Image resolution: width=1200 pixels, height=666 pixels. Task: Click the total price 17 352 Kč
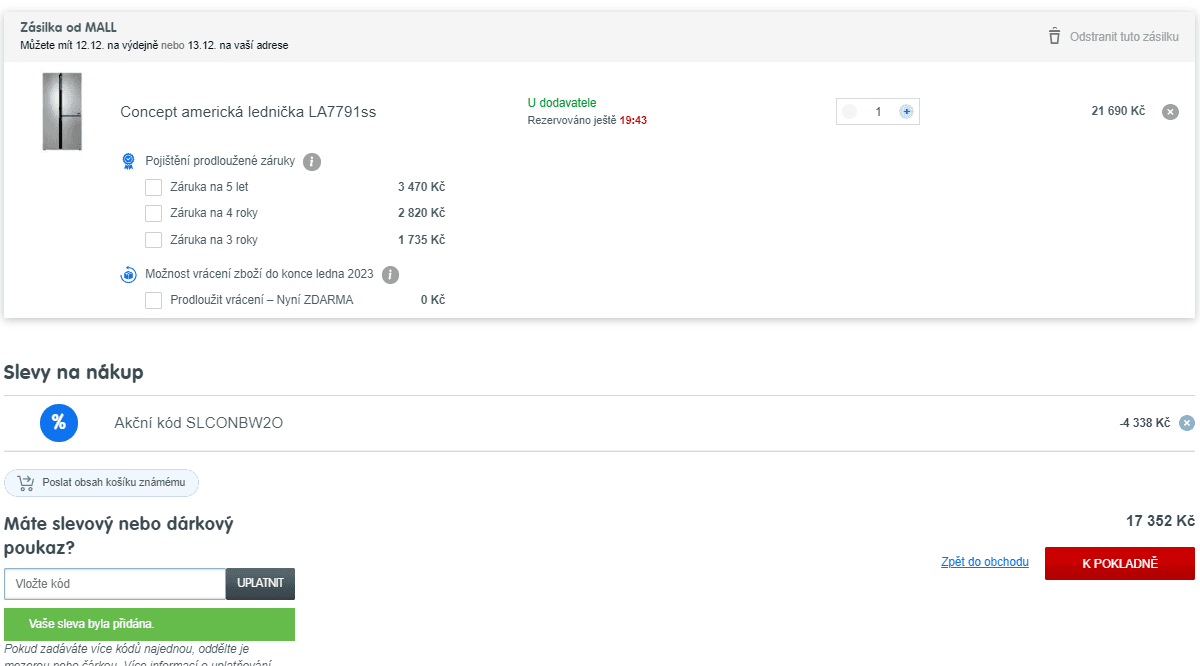point(1160,521)
